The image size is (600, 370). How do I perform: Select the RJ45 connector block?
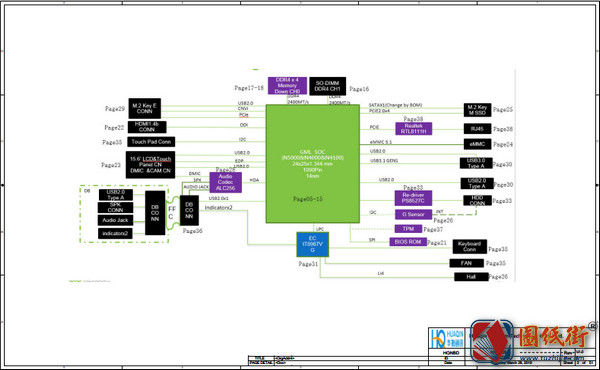(x=477, y=129)
